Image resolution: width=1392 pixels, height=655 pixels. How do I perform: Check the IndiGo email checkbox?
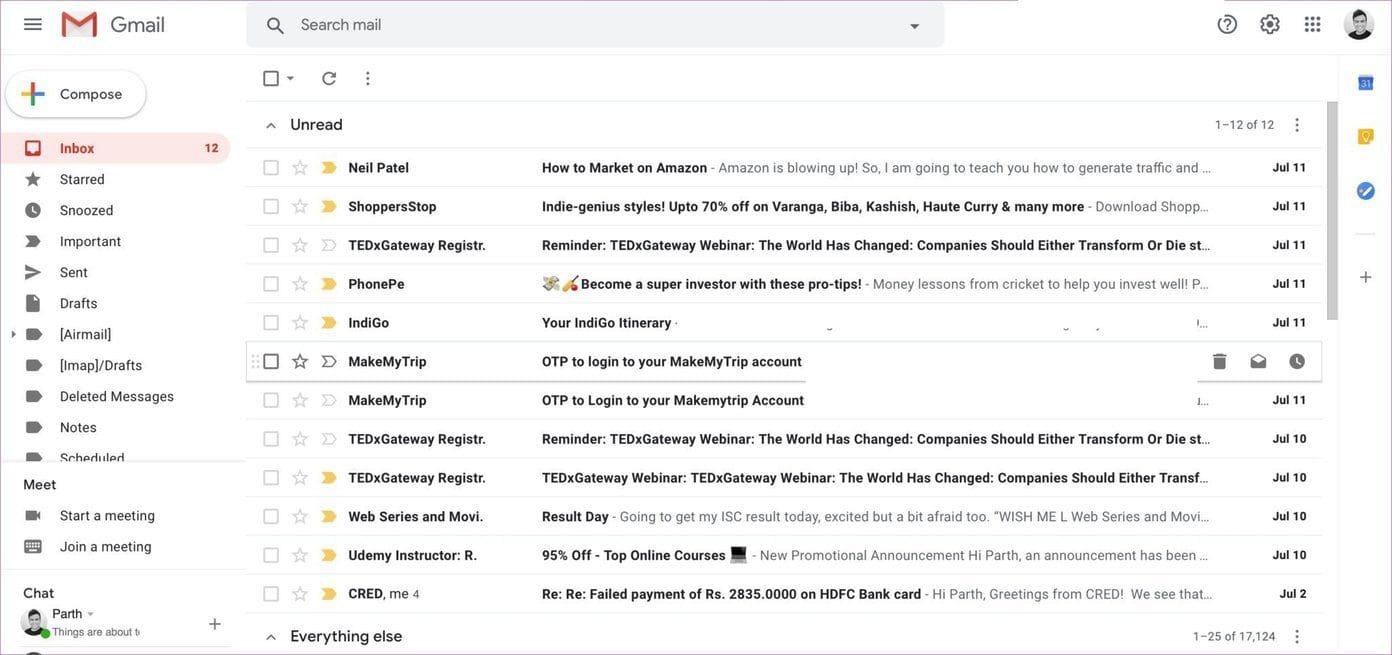(271, 323)
